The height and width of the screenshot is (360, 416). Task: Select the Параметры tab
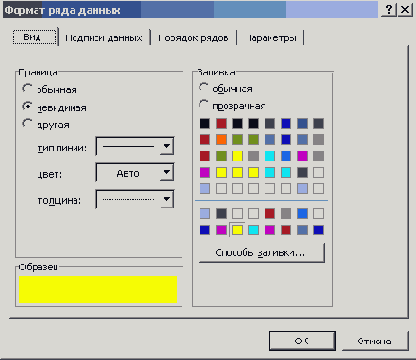[271, 38]
